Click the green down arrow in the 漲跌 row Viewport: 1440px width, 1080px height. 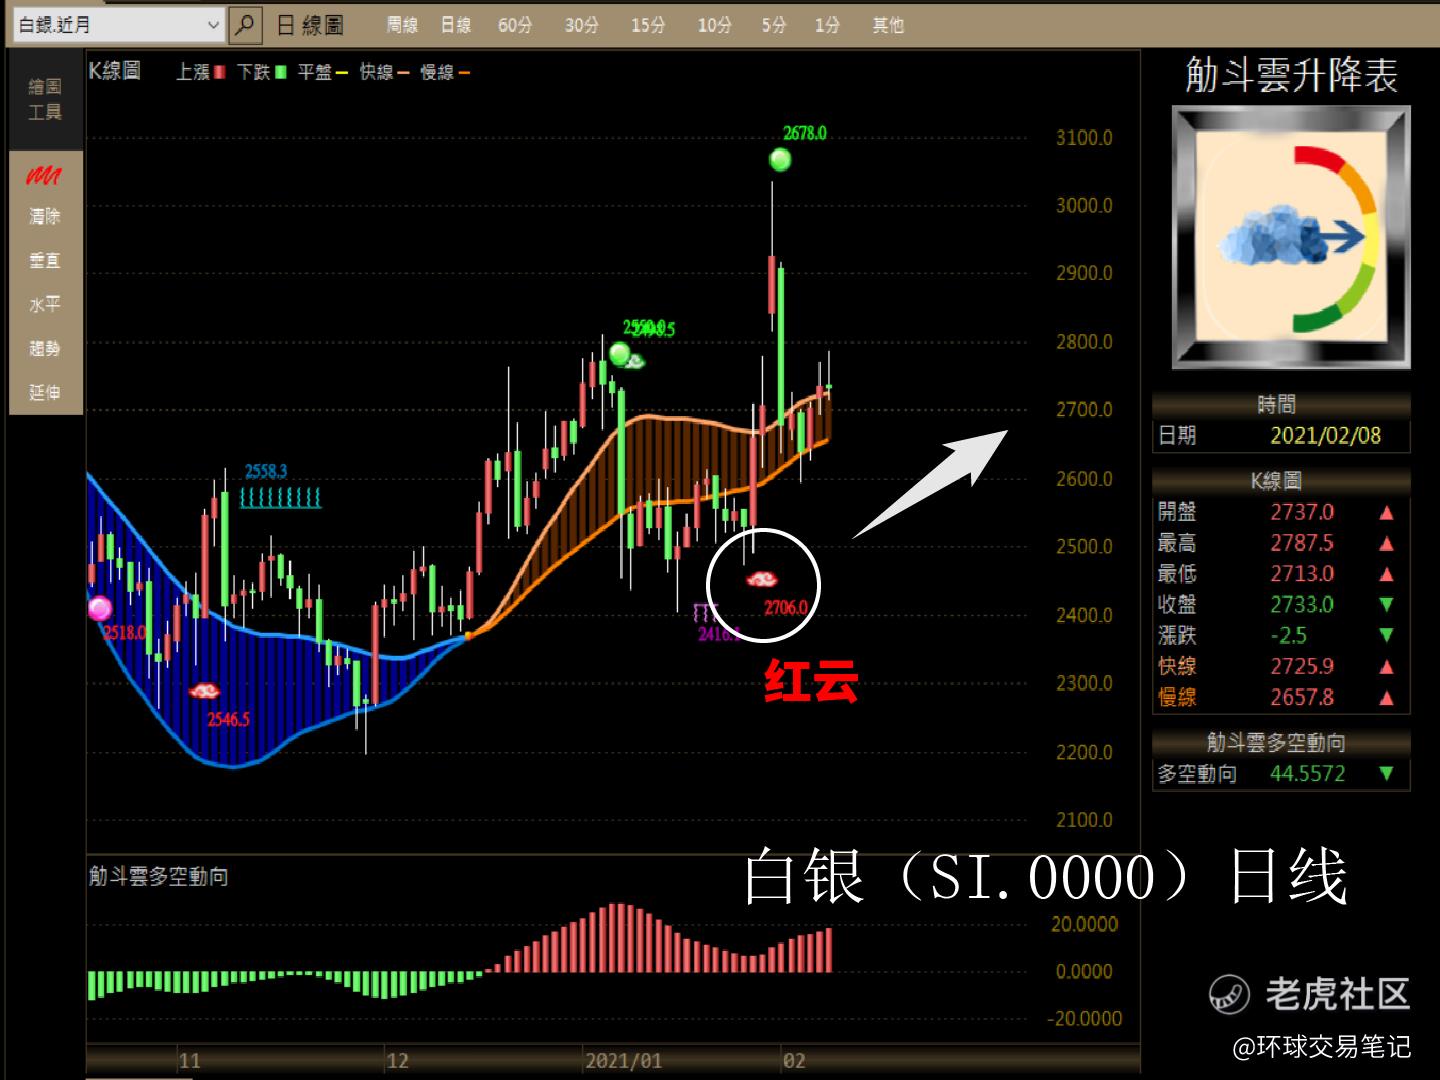pyautogui.click(x=1386, y=635)
